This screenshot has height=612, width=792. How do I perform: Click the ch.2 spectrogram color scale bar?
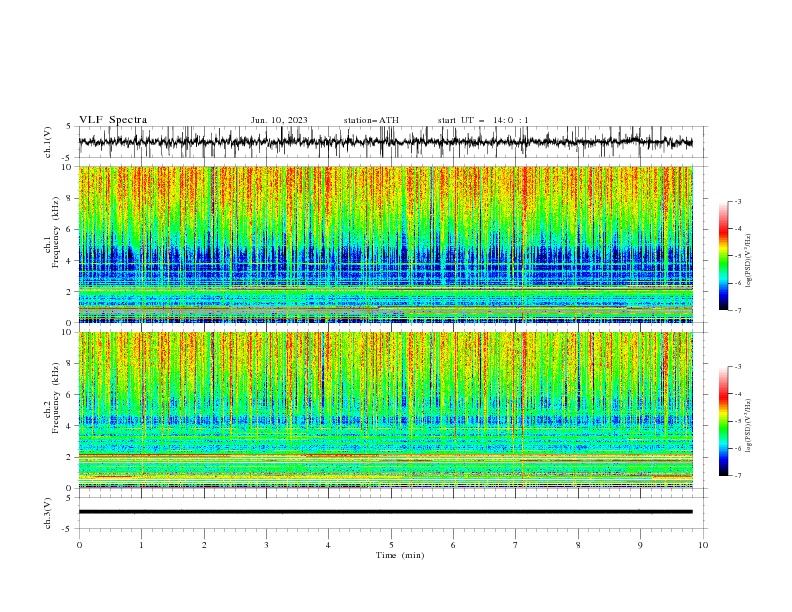pos(723,421)
